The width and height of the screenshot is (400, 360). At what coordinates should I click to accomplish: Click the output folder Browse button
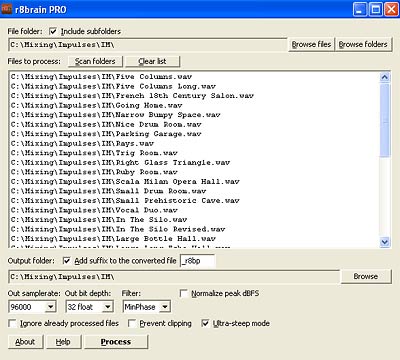(366, 276)
